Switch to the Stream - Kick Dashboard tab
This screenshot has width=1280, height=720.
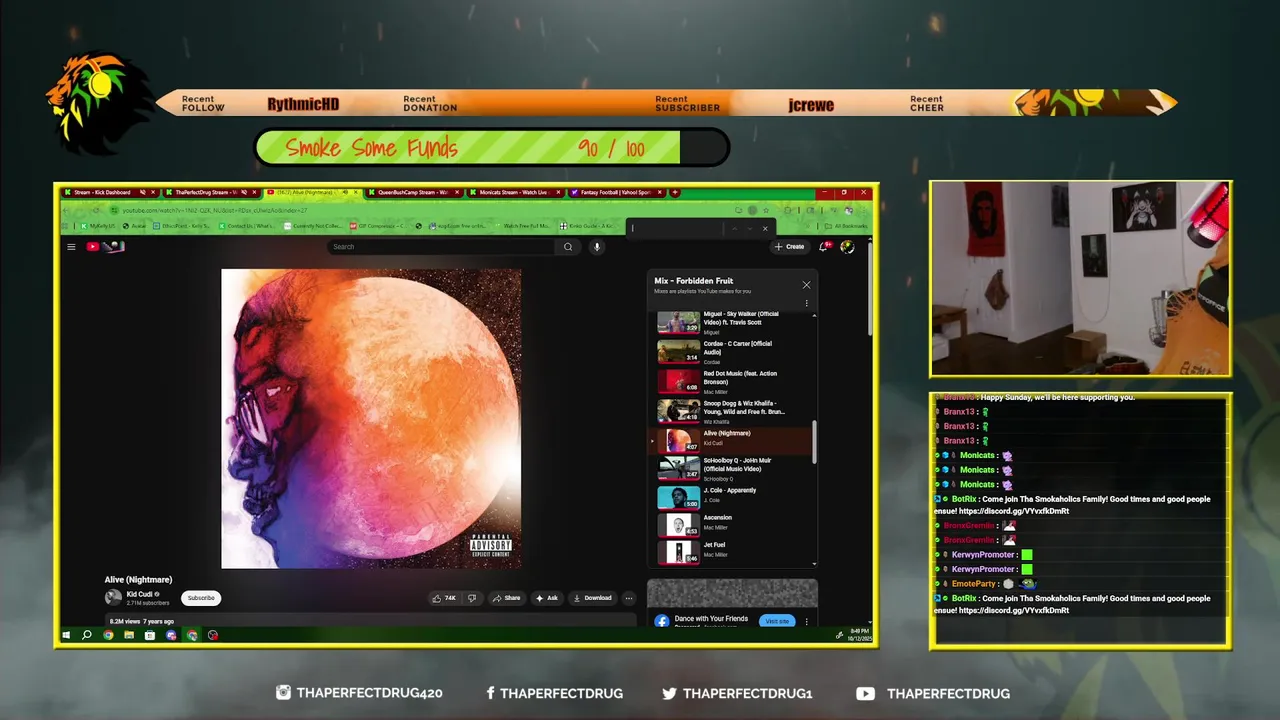point(108,192)
